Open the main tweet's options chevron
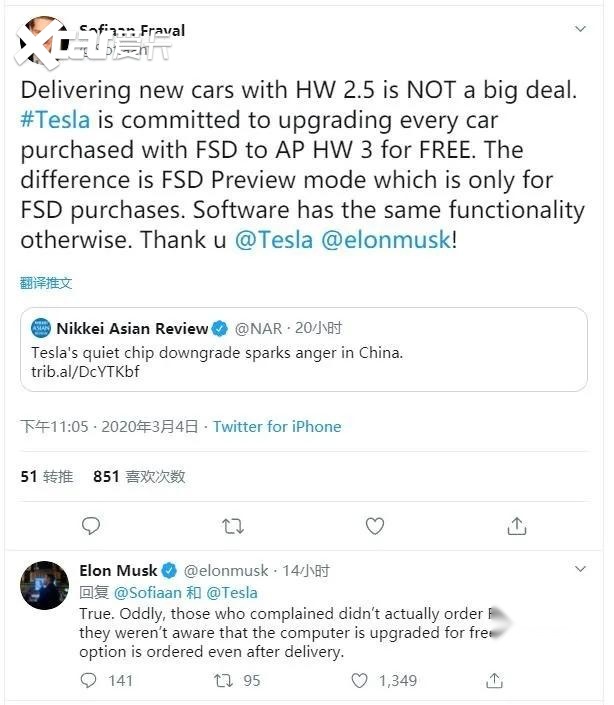Image resolution: width=614 pixels, height=705 pixels. click(581, 30)
